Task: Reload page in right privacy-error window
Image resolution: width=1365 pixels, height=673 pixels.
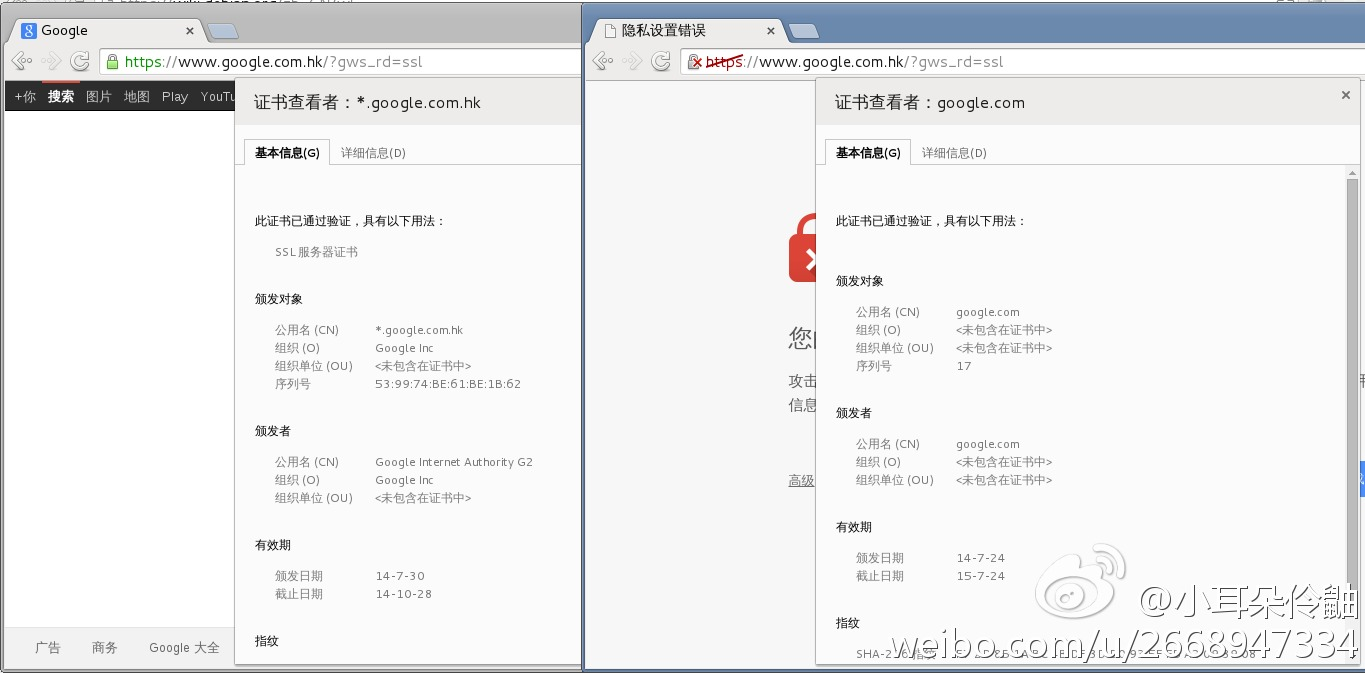Action: click(x=661, y=61)
